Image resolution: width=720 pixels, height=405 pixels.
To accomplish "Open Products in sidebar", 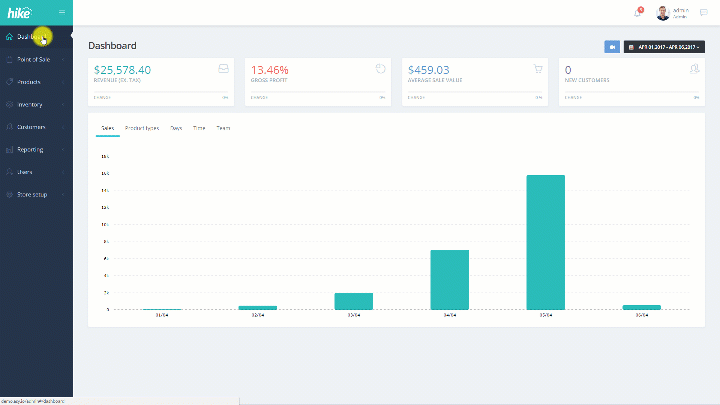I will pos(28,82).
